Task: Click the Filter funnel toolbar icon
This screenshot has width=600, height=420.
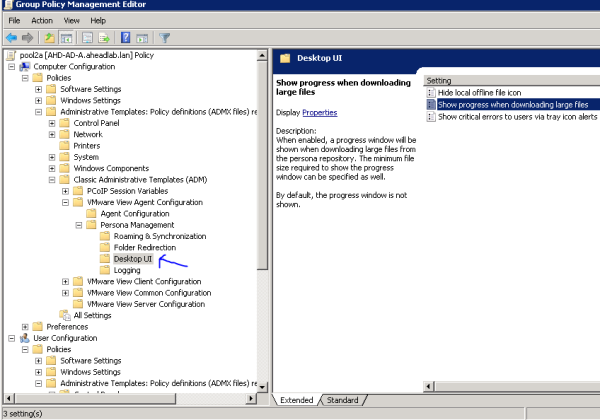Action: tap(165, 38)
